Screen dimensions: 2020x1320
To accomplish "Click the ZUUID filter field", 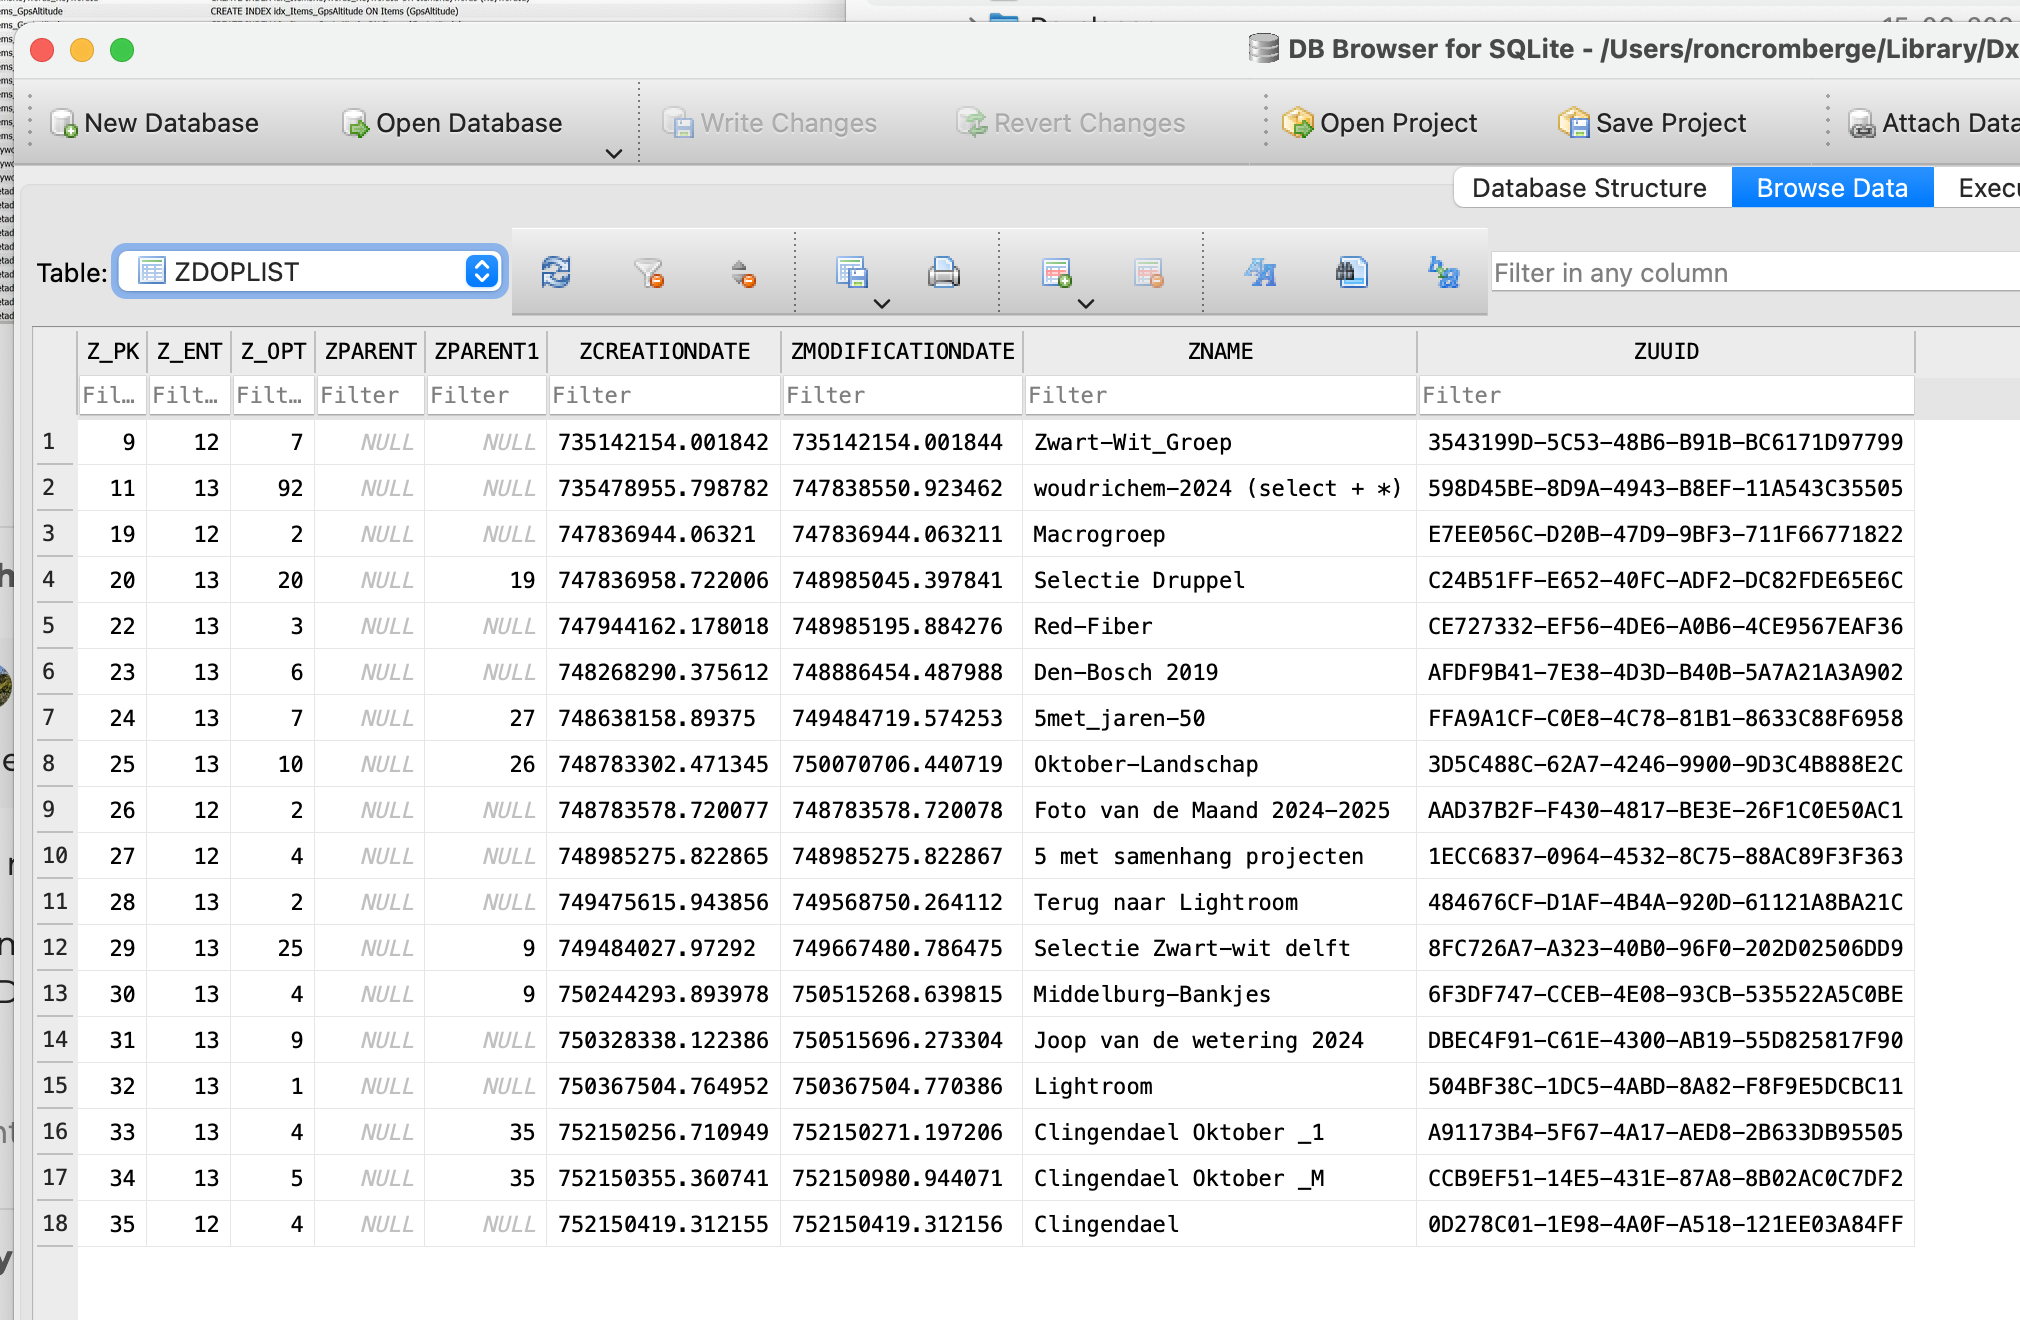I will [x=1666, y=395].
